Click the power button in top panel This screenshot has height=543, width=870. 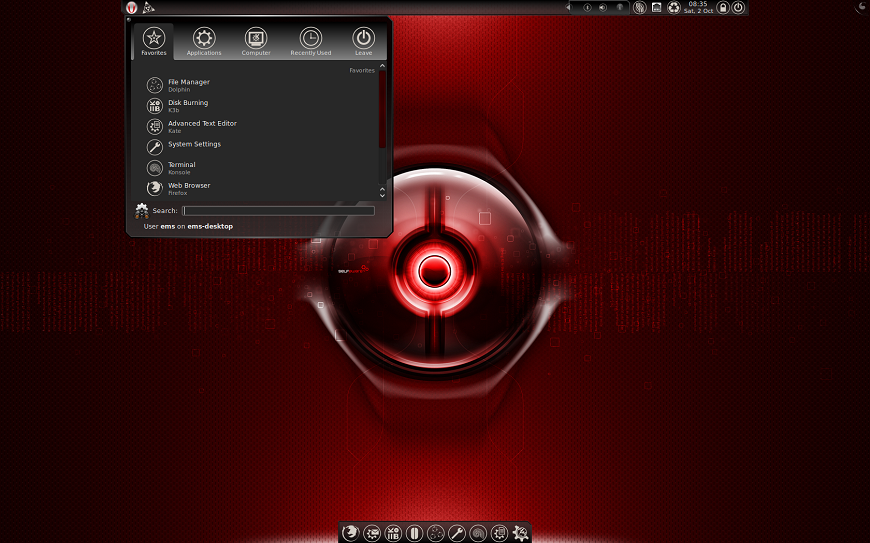pos(738,8)
